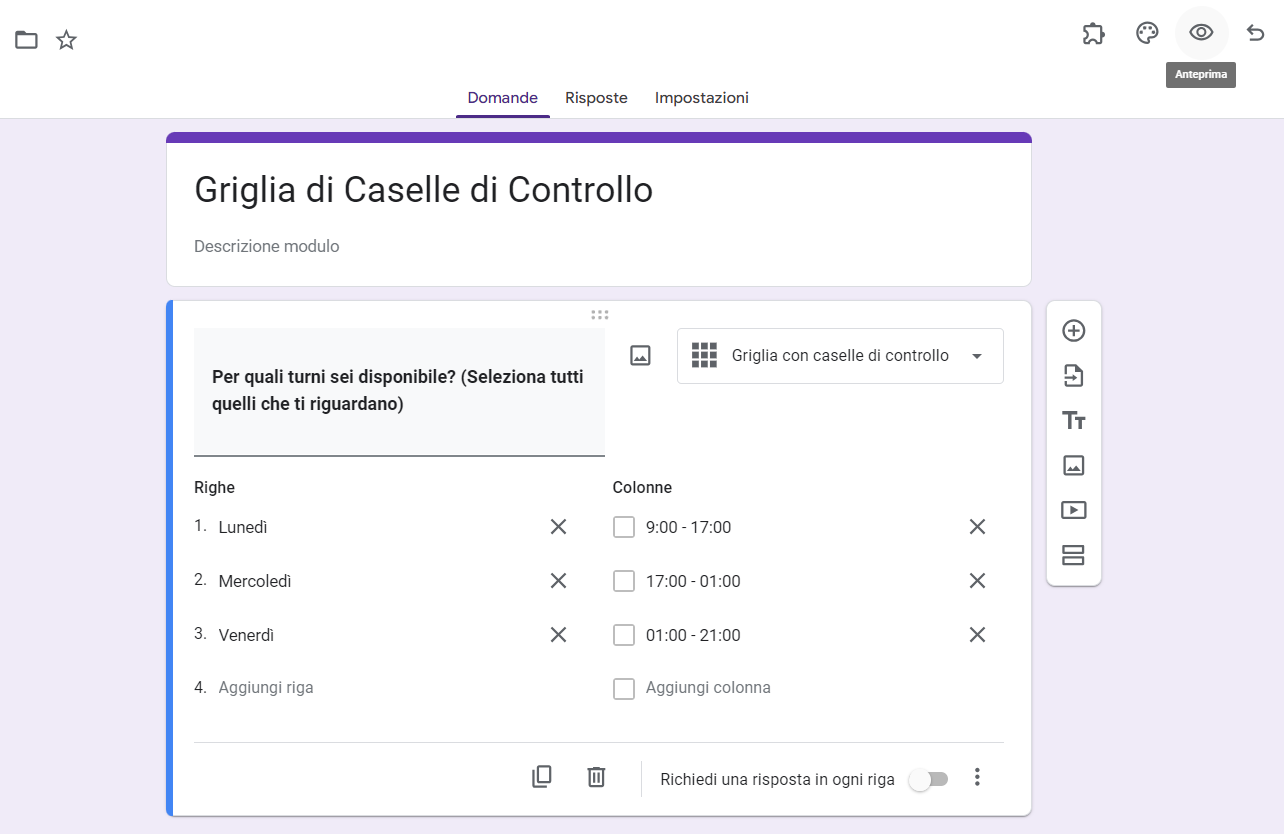Add a new question with plus icon

1073,331
